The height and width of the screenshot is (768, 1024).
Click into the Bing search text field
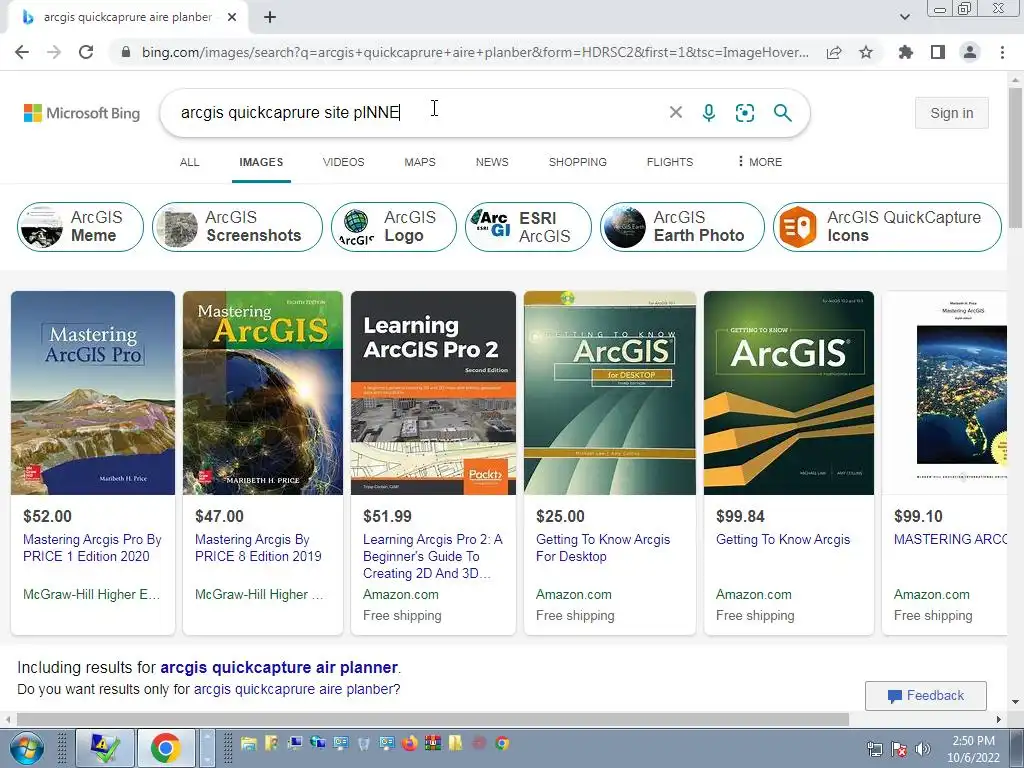pos(418,112)
